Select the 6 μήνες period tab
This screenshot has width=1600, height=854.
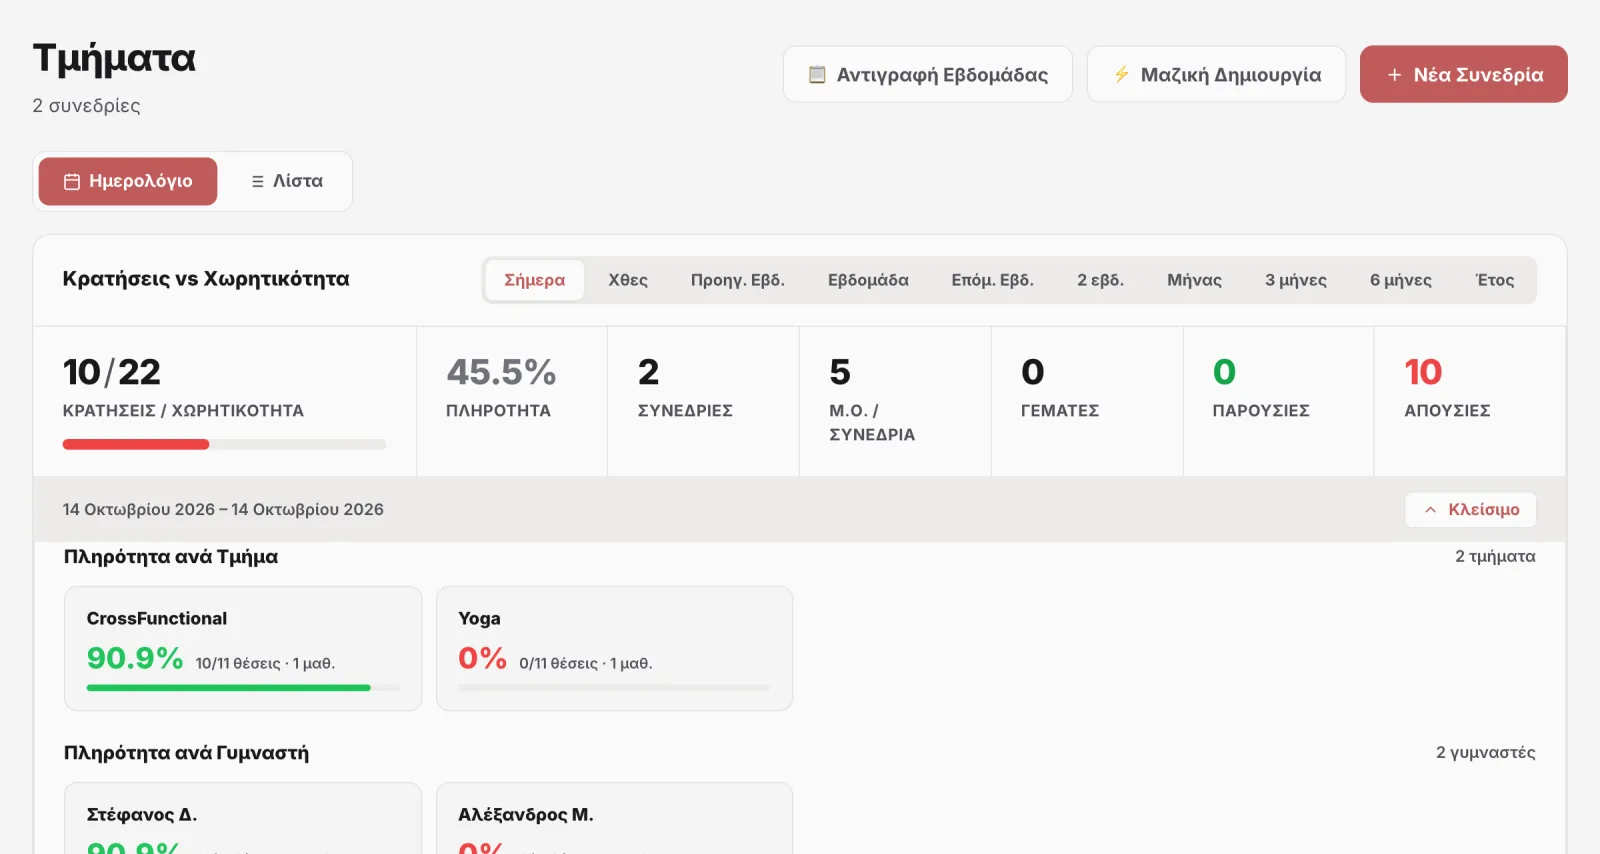coord(1401,280)
